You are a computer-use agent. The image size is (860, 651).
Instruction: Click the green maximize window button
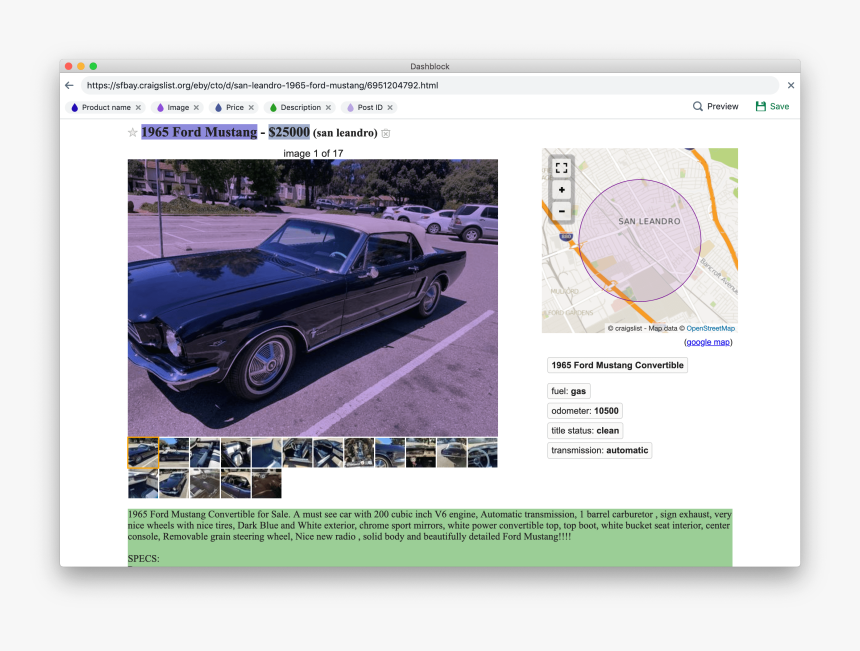93,66
